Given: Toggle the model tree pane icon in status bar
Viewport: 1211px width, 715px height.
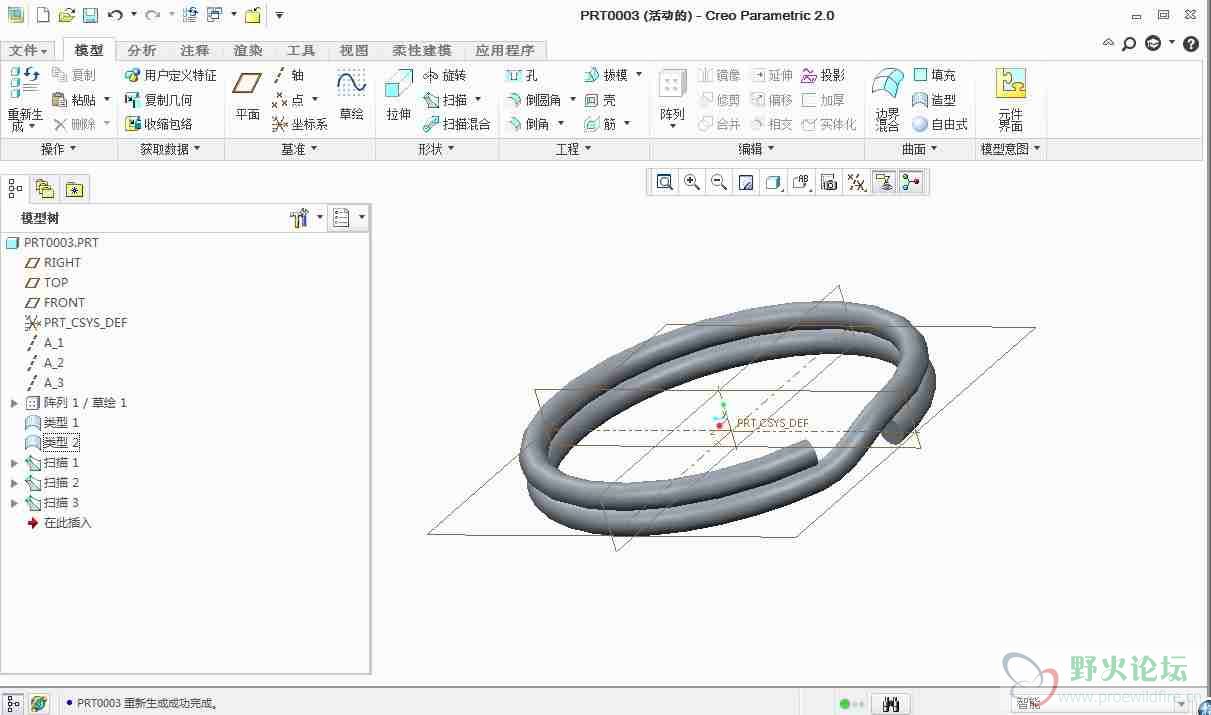Looking at the screenshot, I should click(x=13, y=704).
